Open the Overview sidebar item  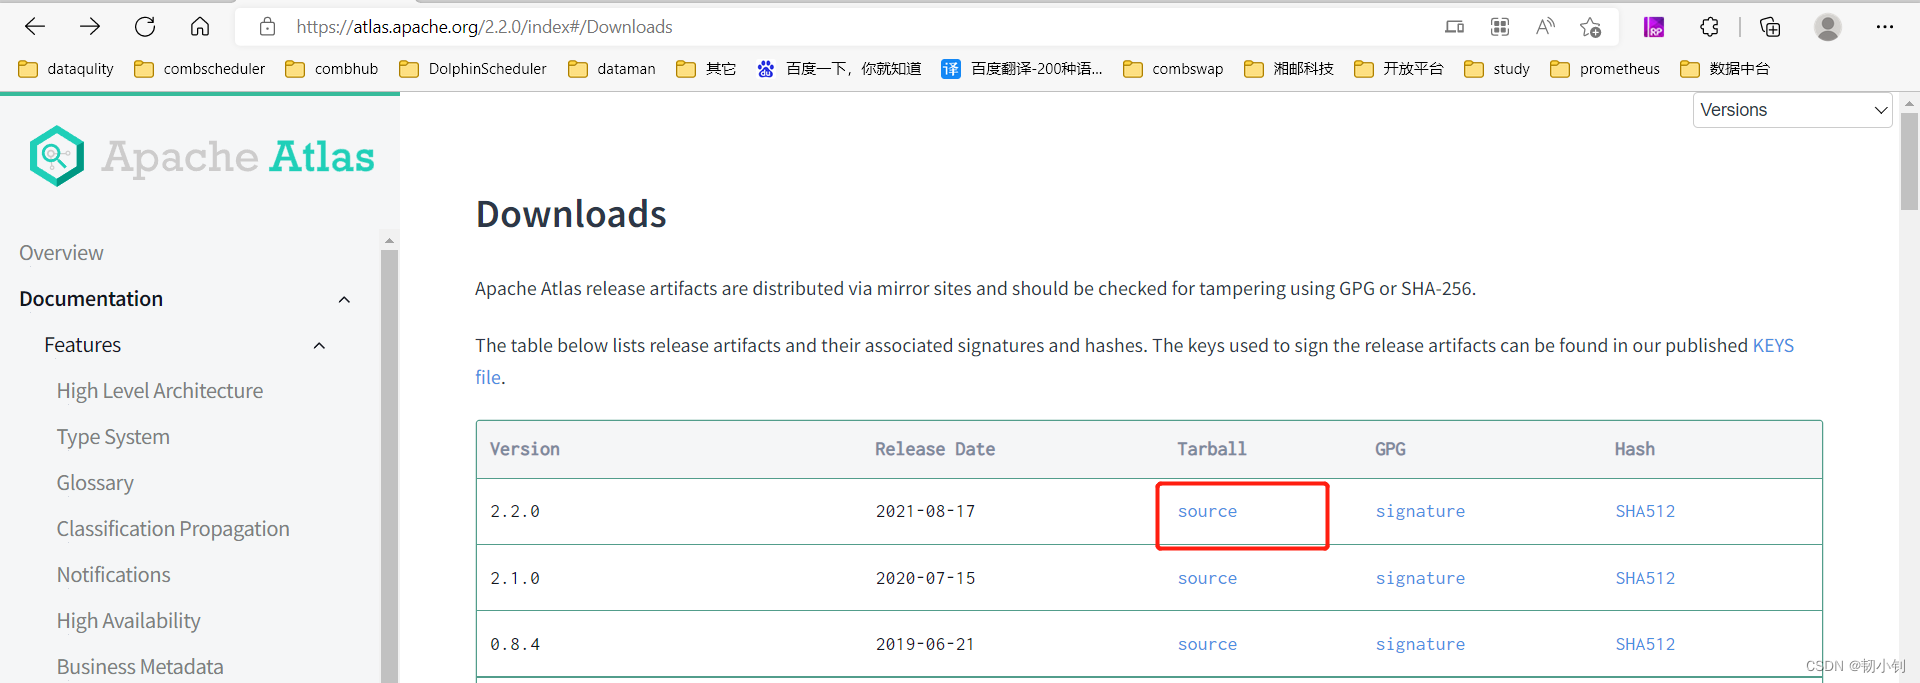61,253
